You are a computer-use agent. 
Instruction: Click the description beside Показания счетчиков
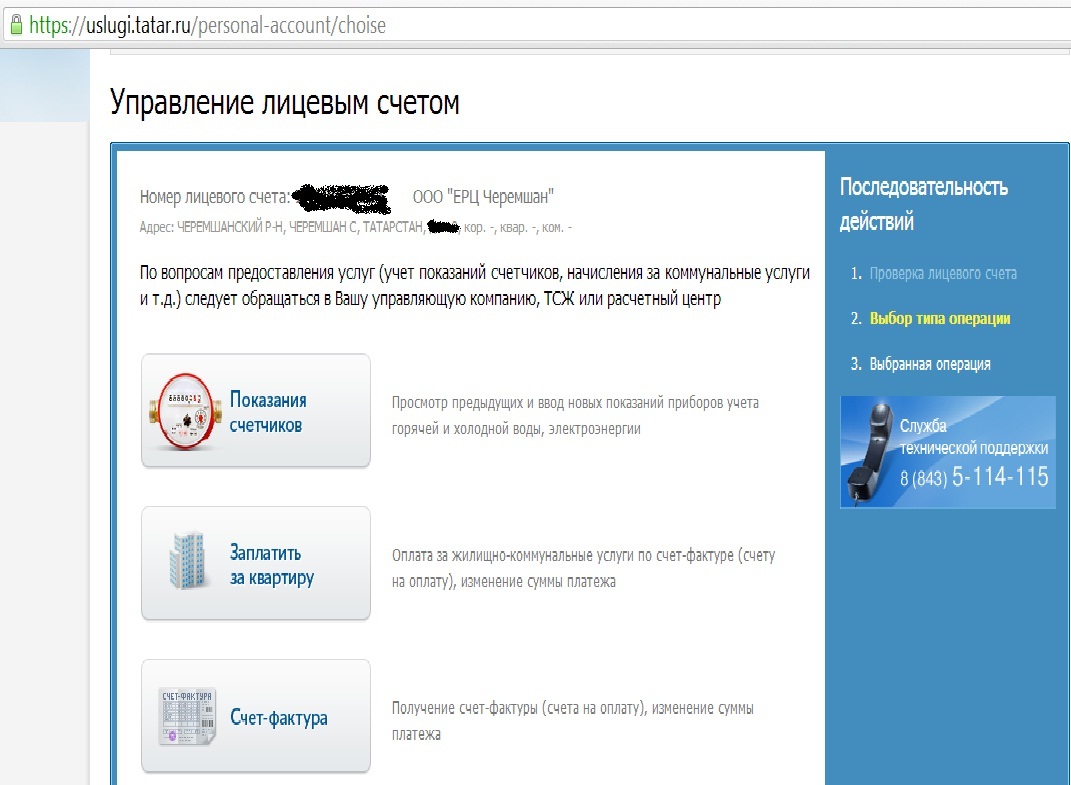[x=575, y=415]
